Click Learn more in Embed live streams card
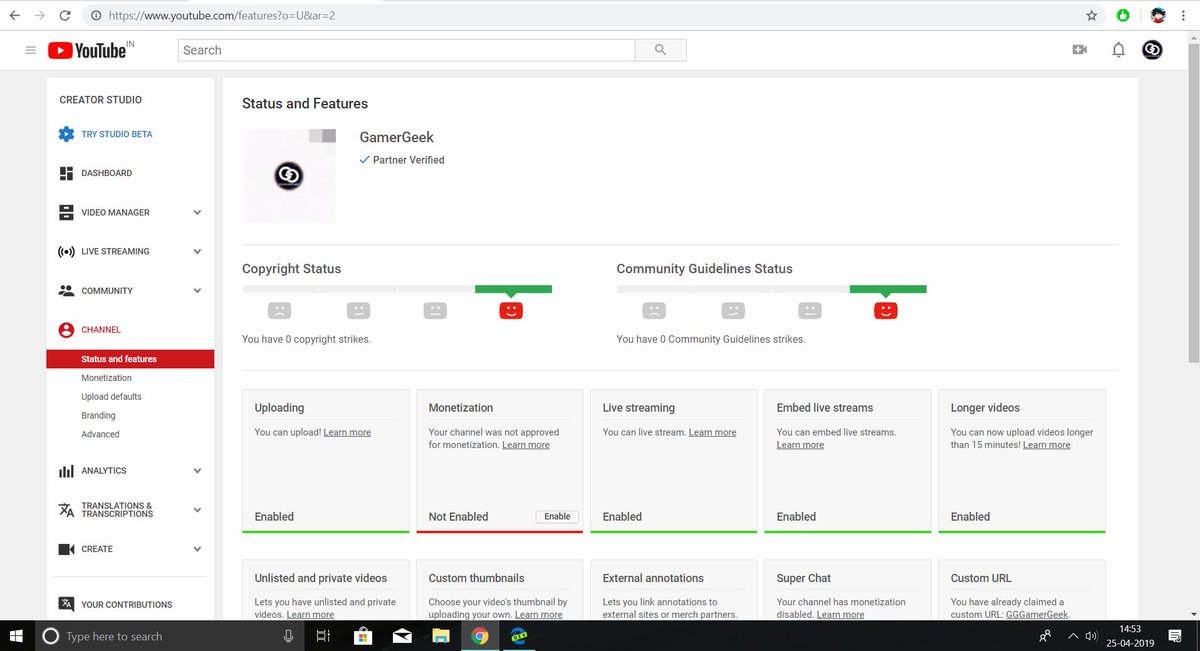 tap(800, 444)
